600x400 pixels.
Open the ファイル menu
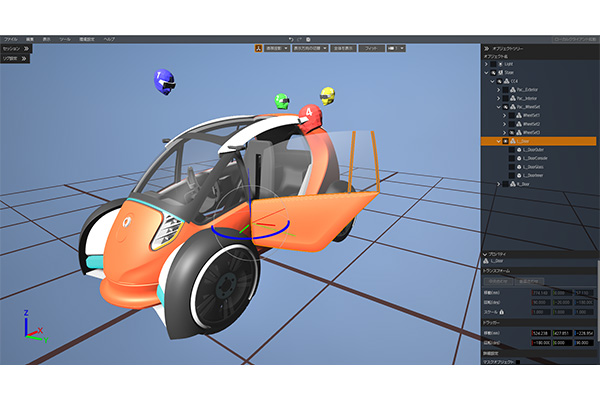[11, 39]
